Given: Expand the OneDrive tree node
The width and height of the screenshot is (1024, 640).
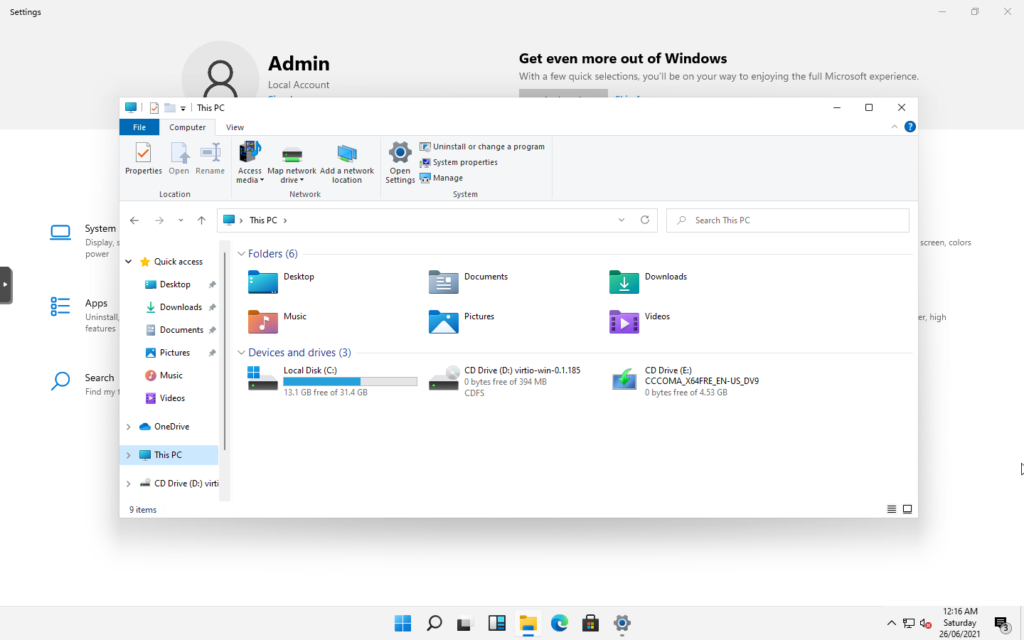Looking at the screenshot, I should (x=129, y=426).
